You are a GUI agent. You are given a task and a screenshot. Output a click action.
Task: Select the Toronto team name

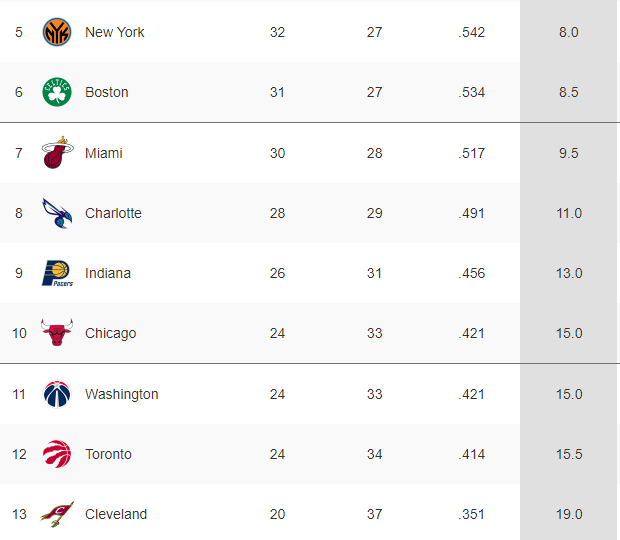pyautogui.click(x=108, y=454)
